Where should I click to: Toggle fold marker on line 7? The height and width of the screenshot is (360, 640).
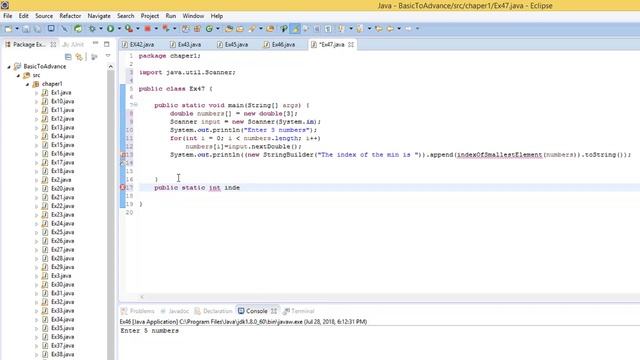pos(136,105)
